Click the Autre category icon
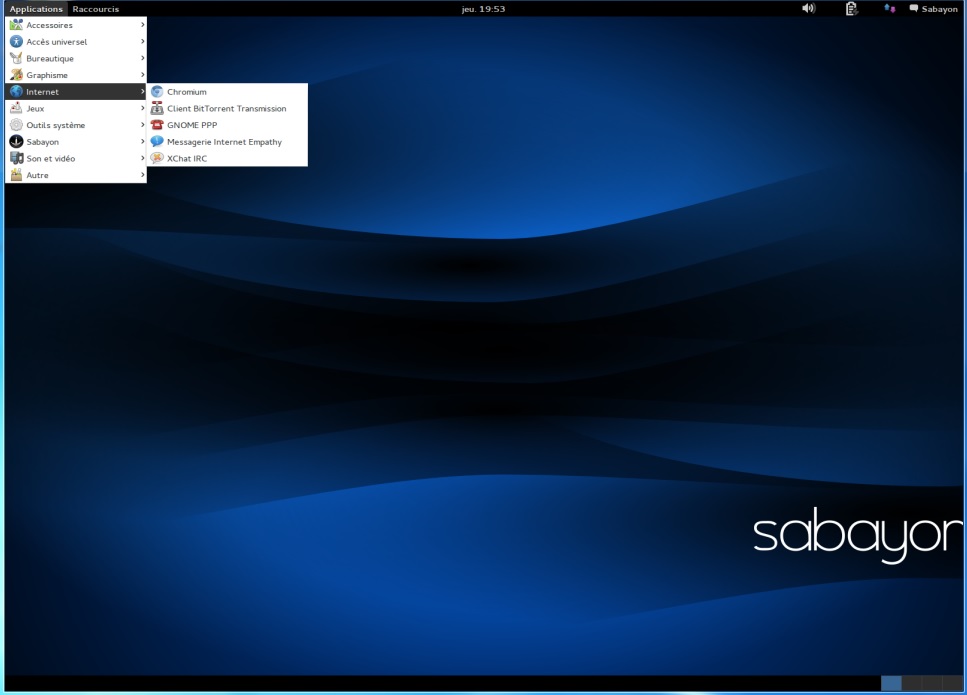The height and width of the screenshot is (695, 967). pos(17,175)
